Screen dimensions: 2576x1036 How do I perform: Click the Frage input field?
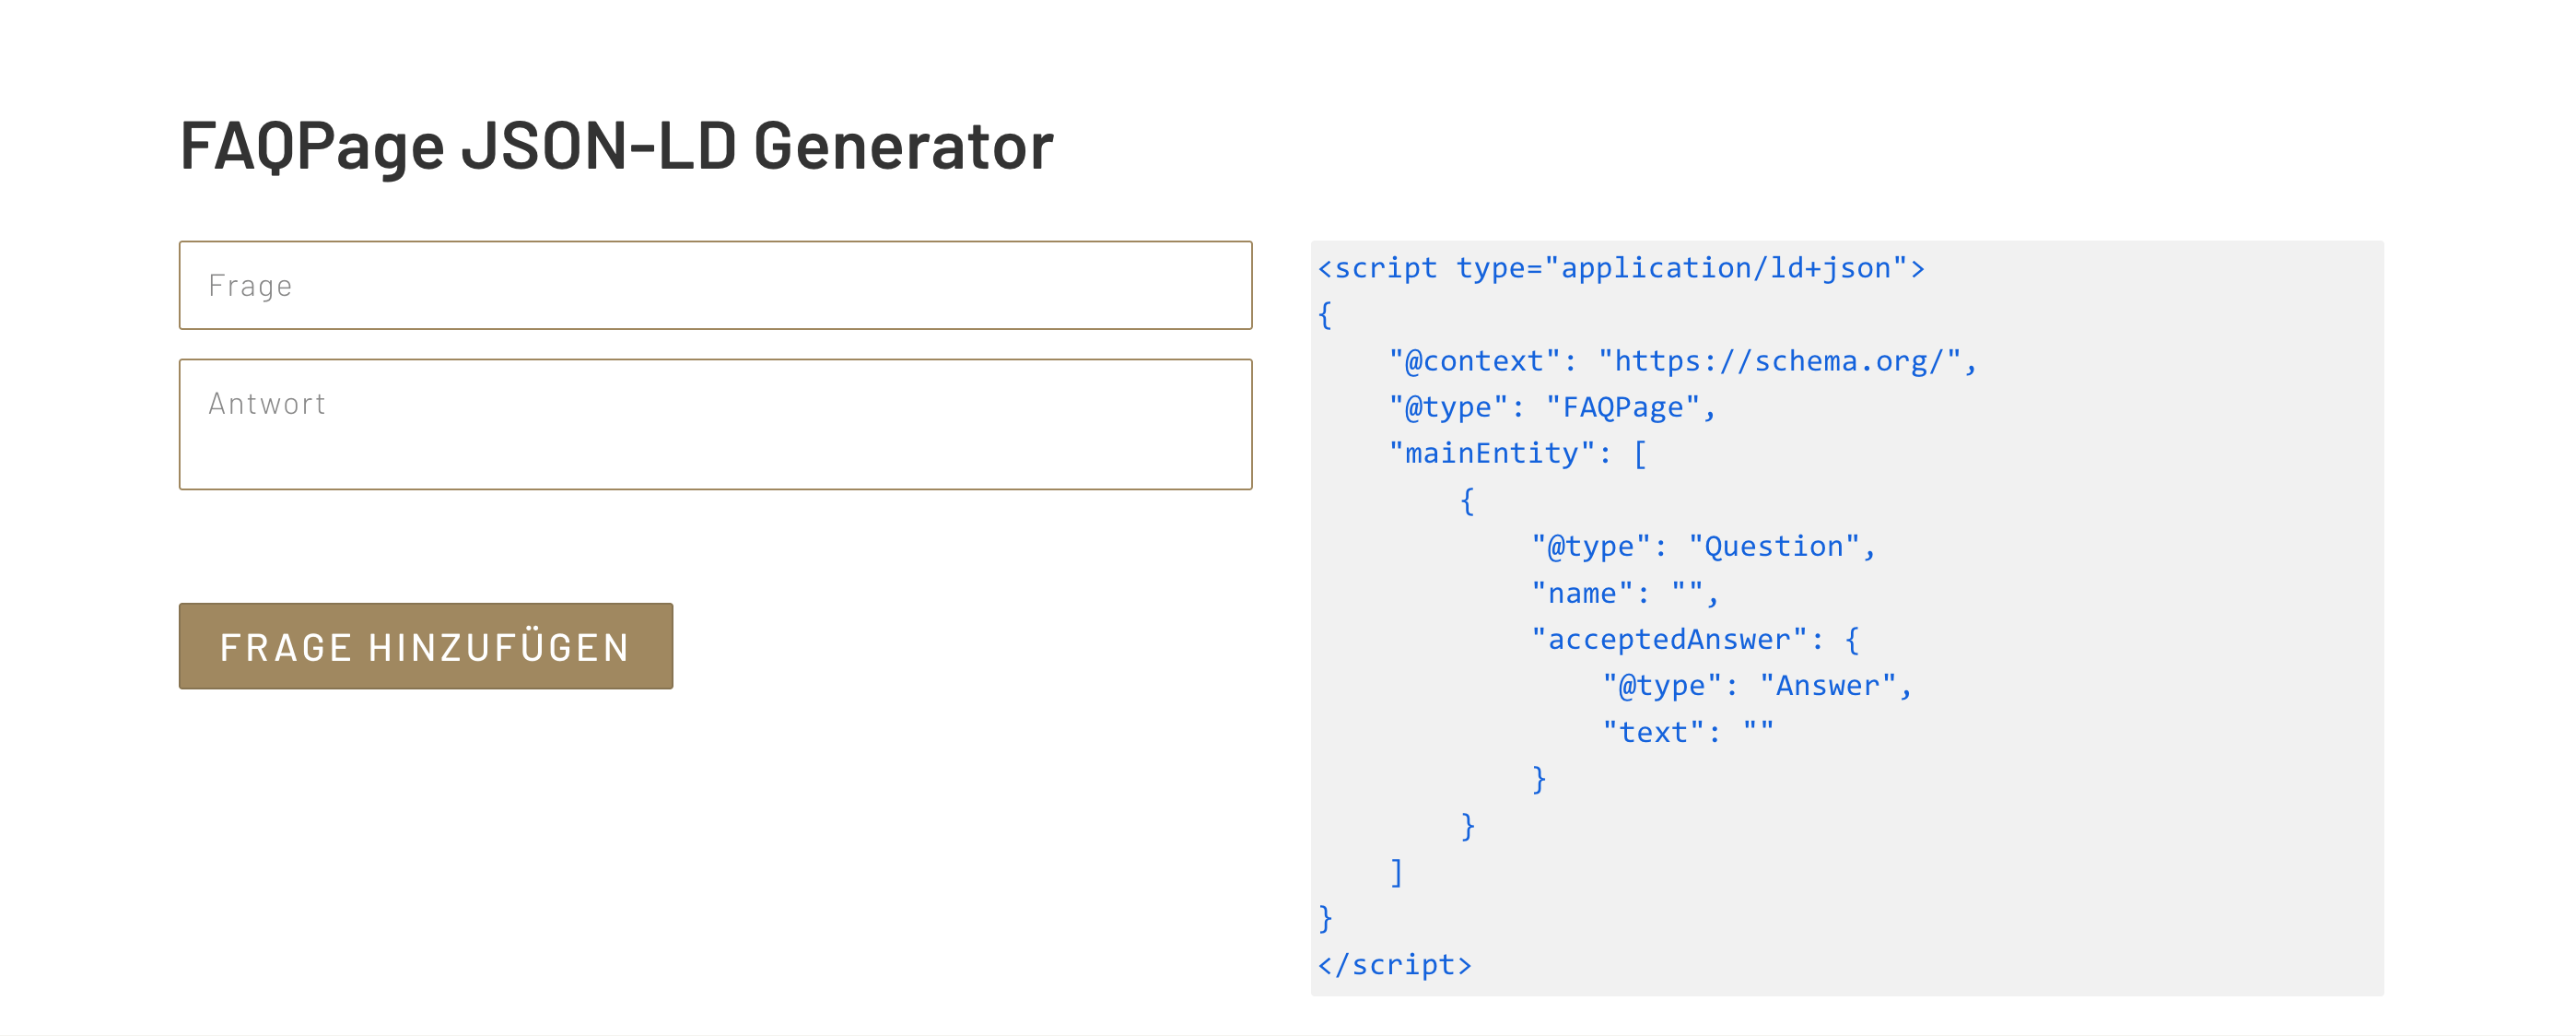pos(715,285)
